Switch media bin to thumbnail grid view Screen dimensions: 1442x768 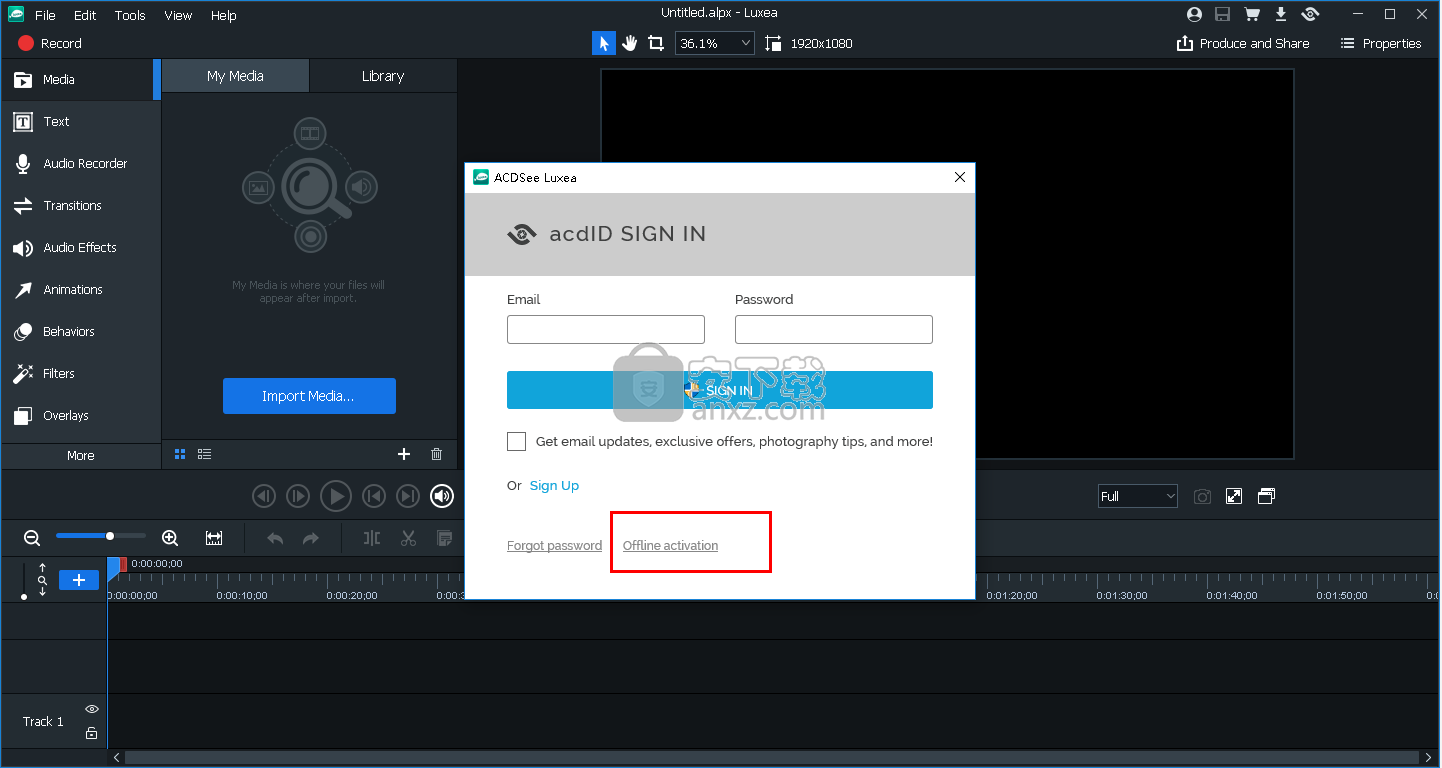[180, 454]
